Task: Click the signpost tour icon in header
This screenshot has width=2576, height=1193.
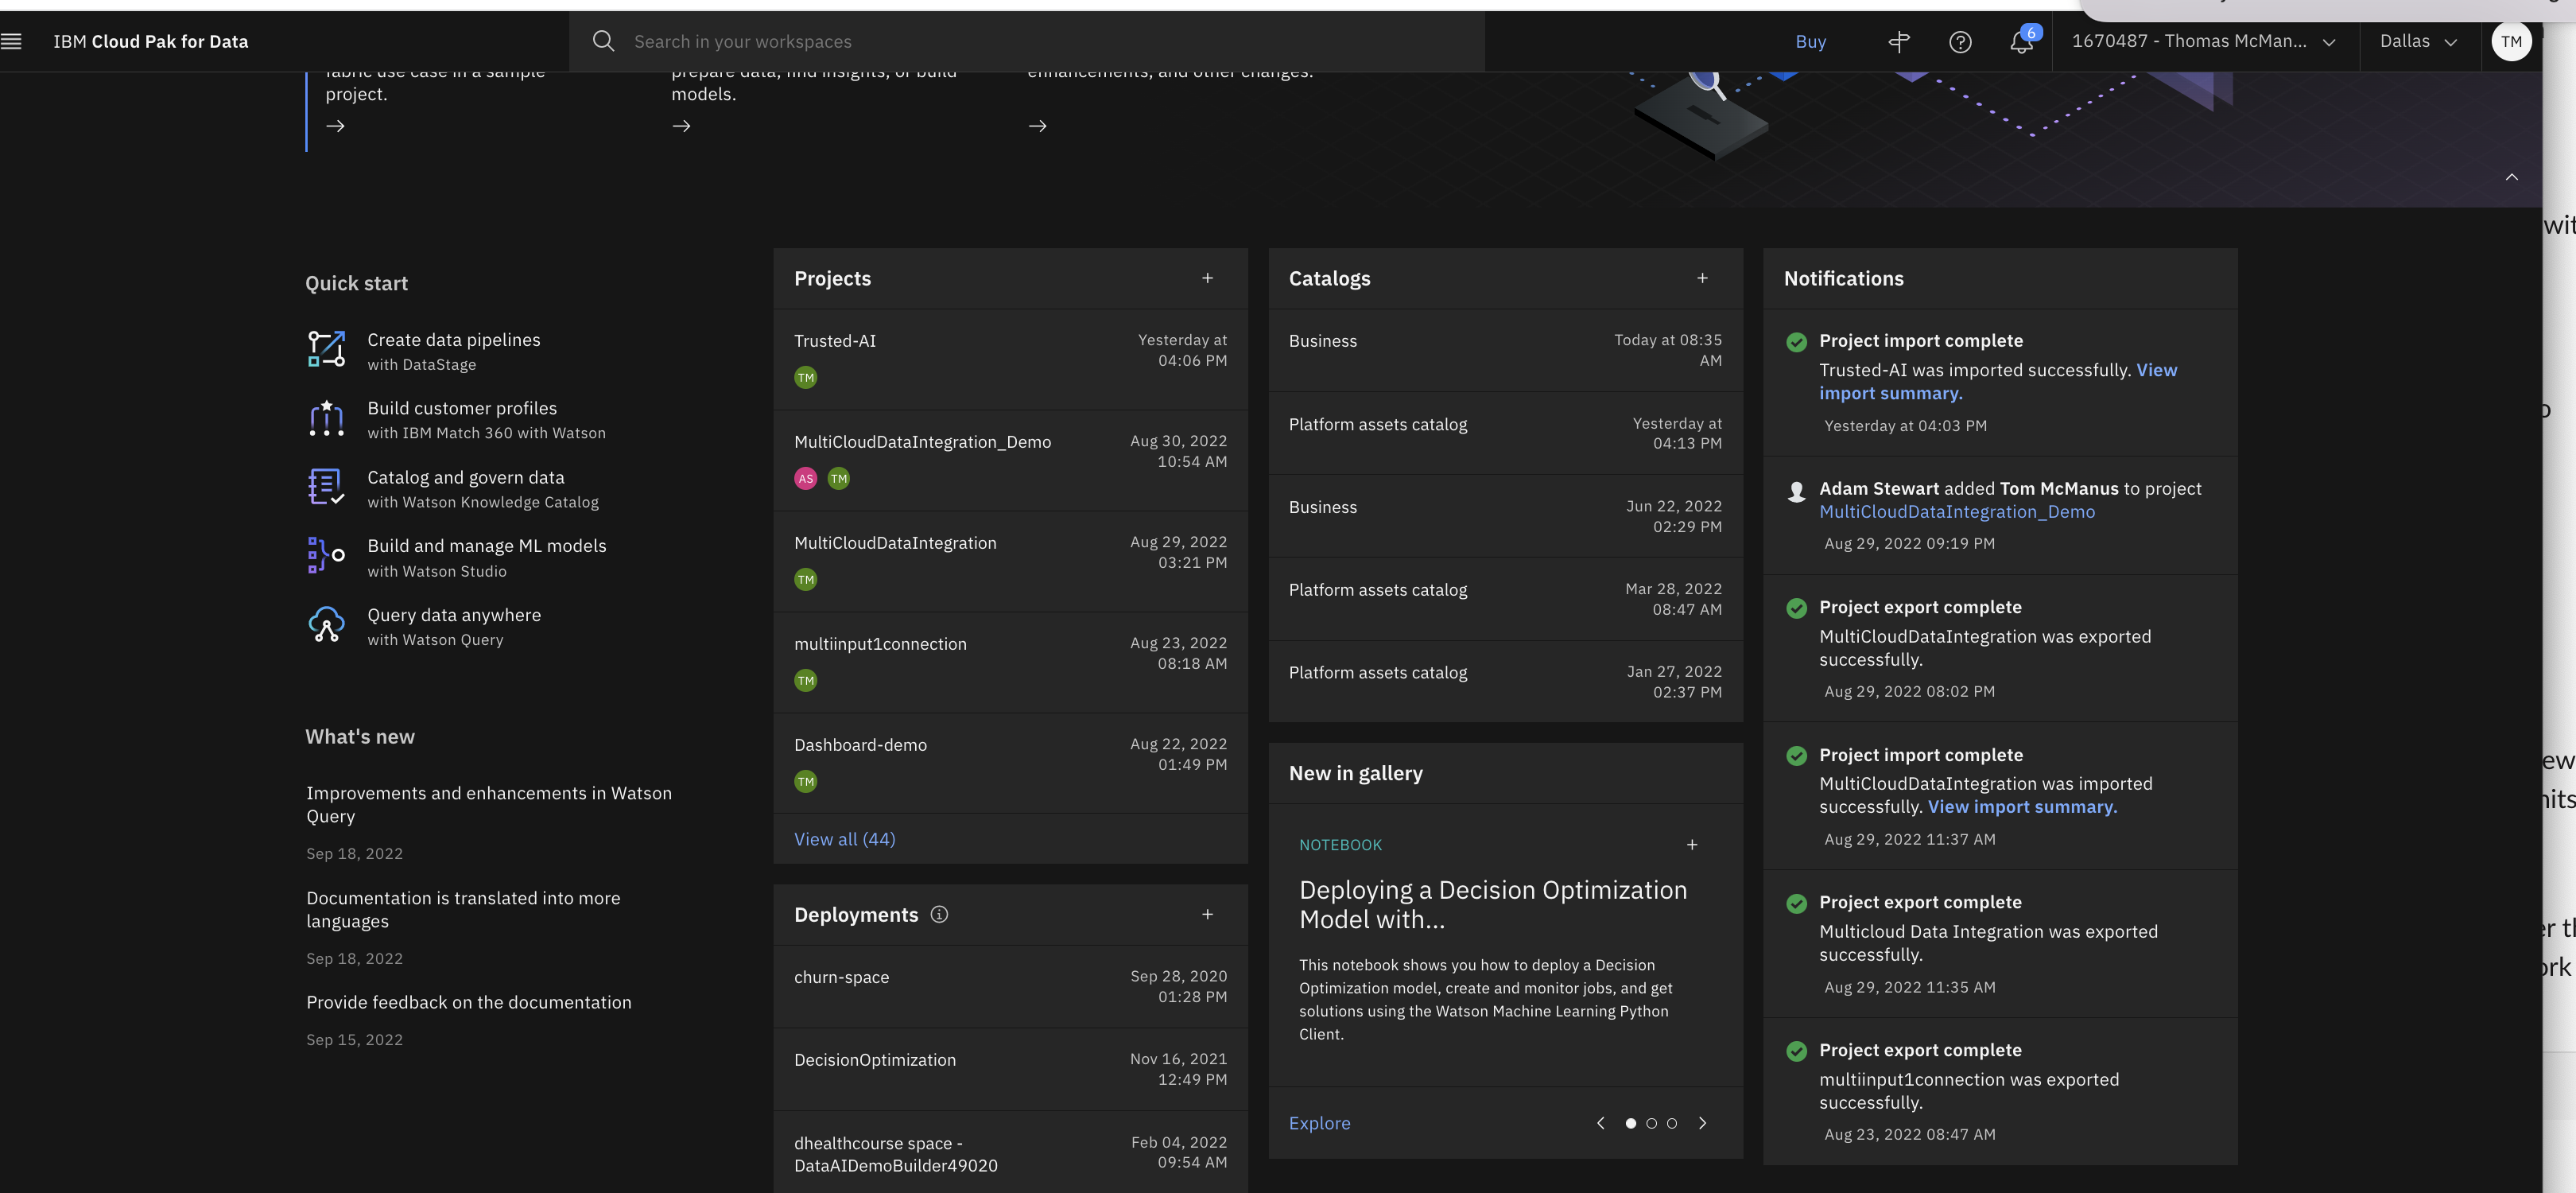Action: (x=1899, y=42)
